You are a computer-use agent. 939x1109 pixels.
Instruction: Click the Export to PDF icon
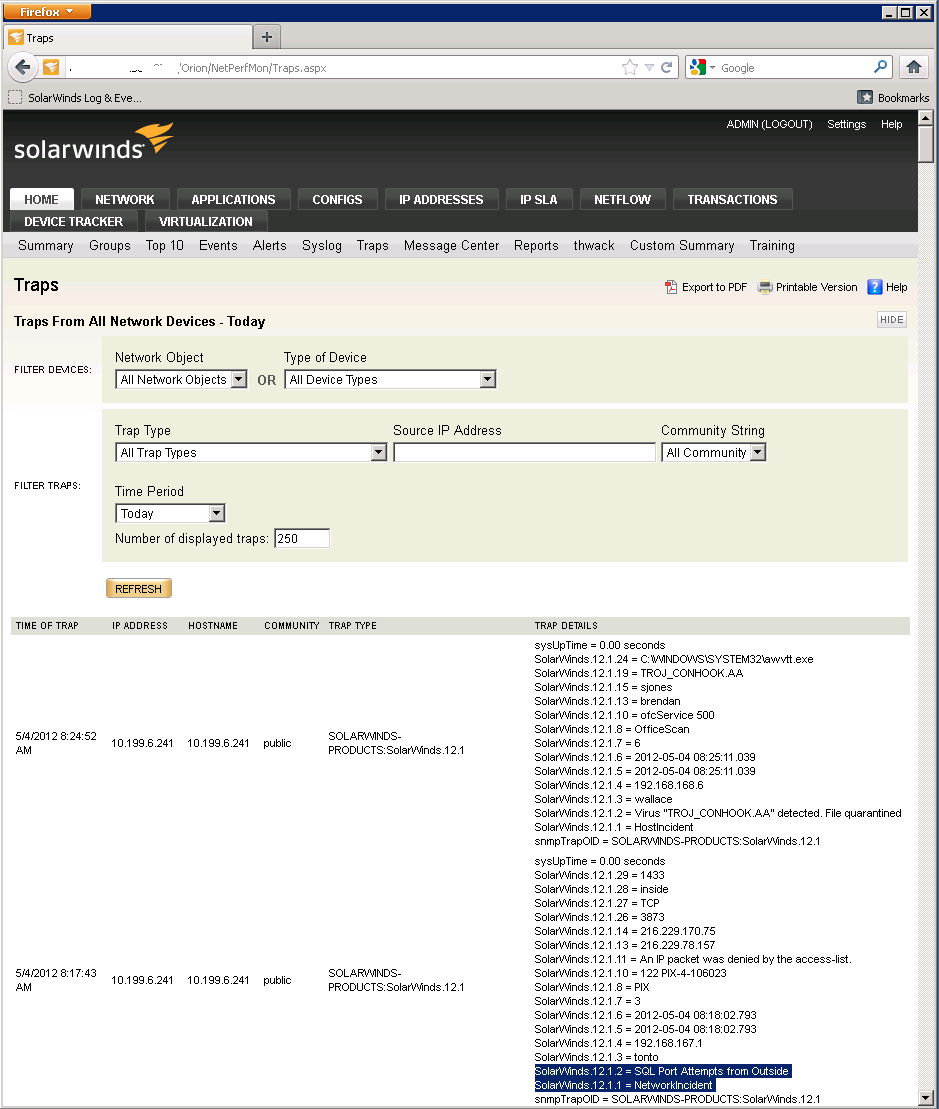pyautogui.click(x=671, y=287)
